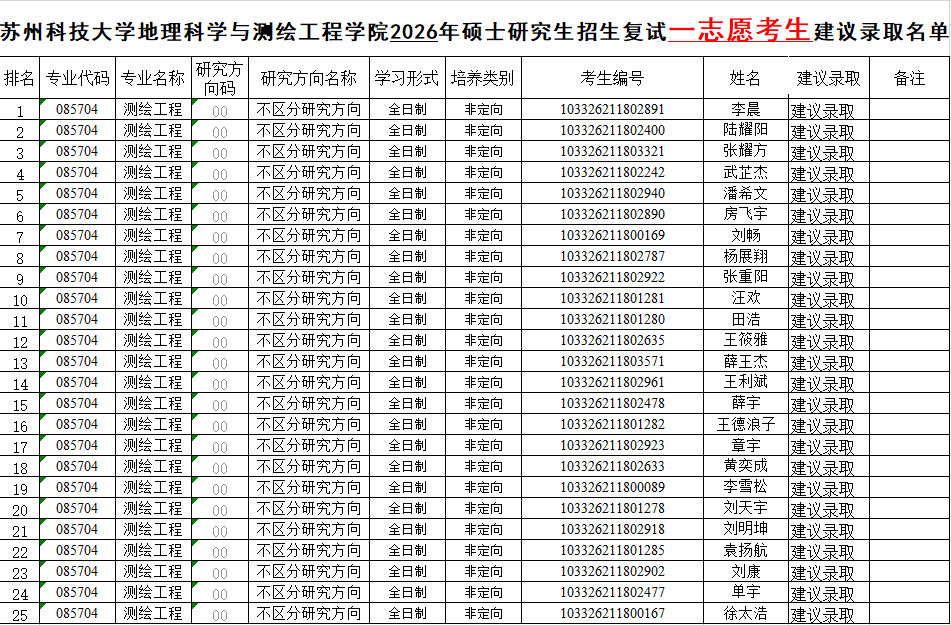Click the title text 一志愿考生 in red
The height and width of the screenshot is (625, 951).
tap(739, 31)
